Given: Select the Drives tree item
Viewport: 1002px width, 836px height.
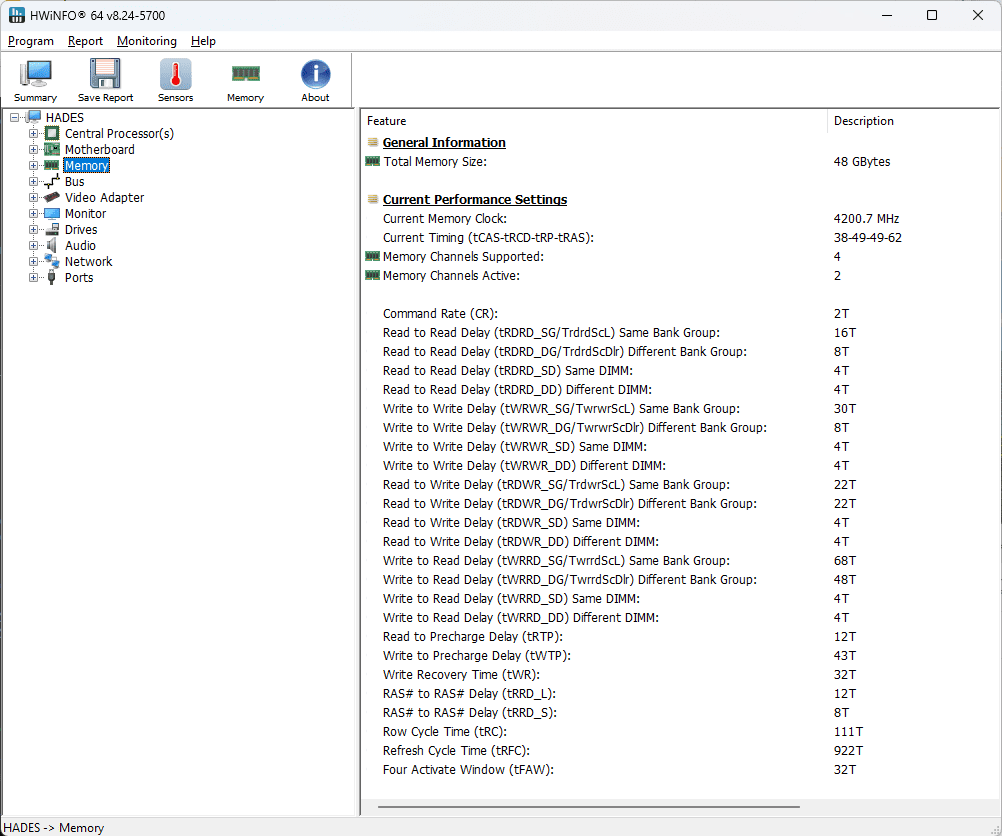Looking at the screenshot, I should [x=81, y=229].
